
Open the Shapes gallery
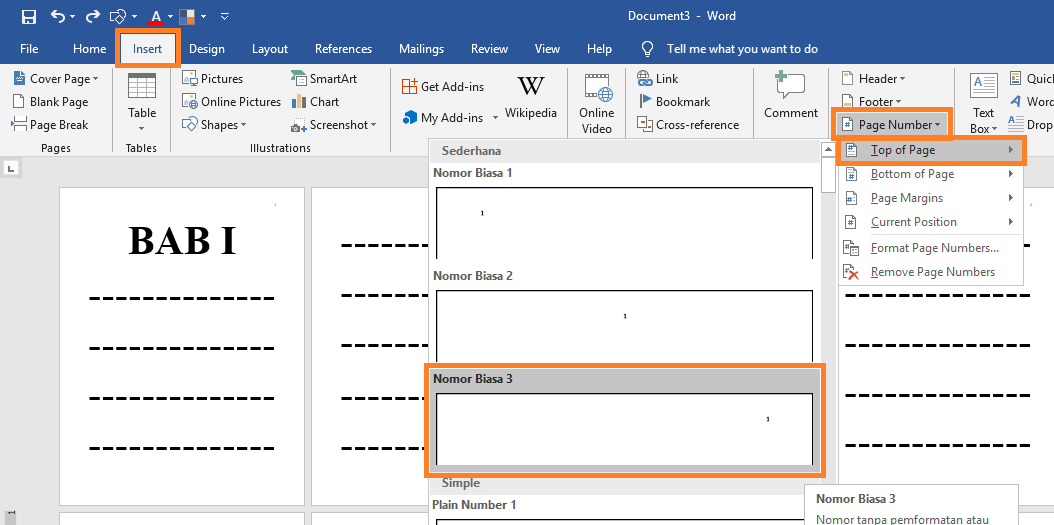(214, 125)
